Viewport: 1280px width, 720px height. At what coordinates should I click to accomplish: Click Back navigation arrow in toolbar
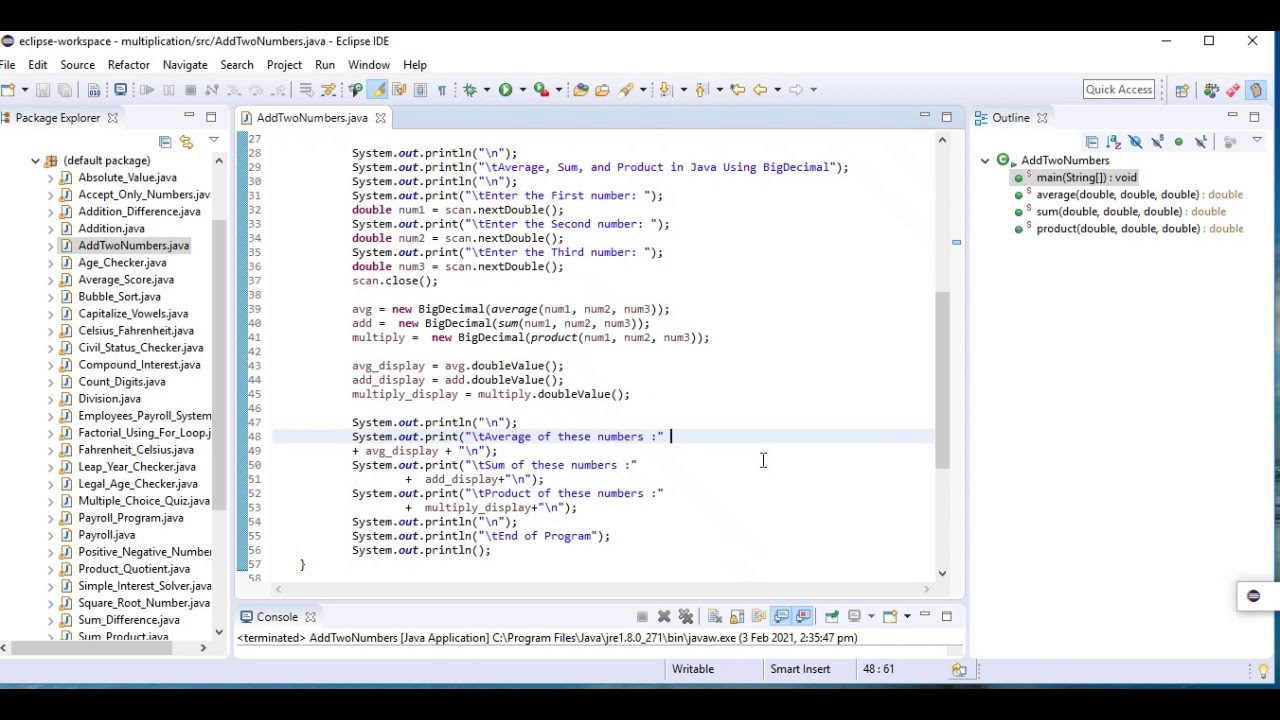(x=760, y=90)
